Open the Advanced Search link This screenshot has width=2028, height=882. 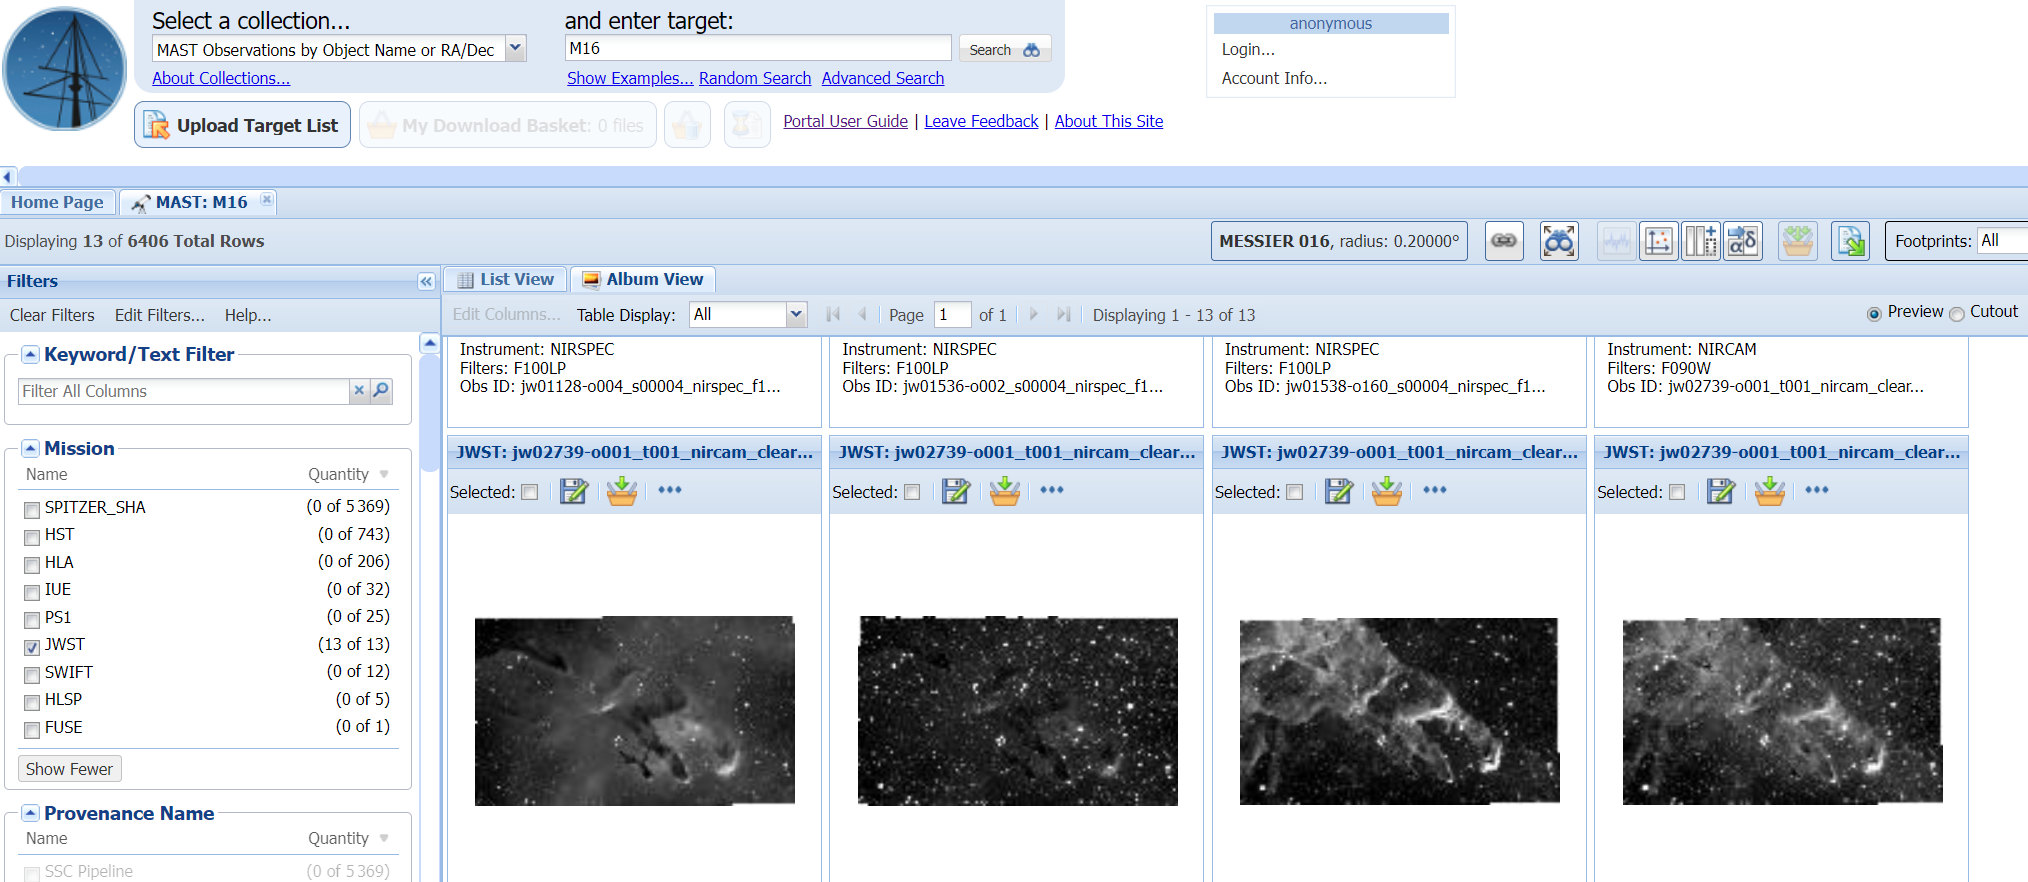click(x=883, y=78)
